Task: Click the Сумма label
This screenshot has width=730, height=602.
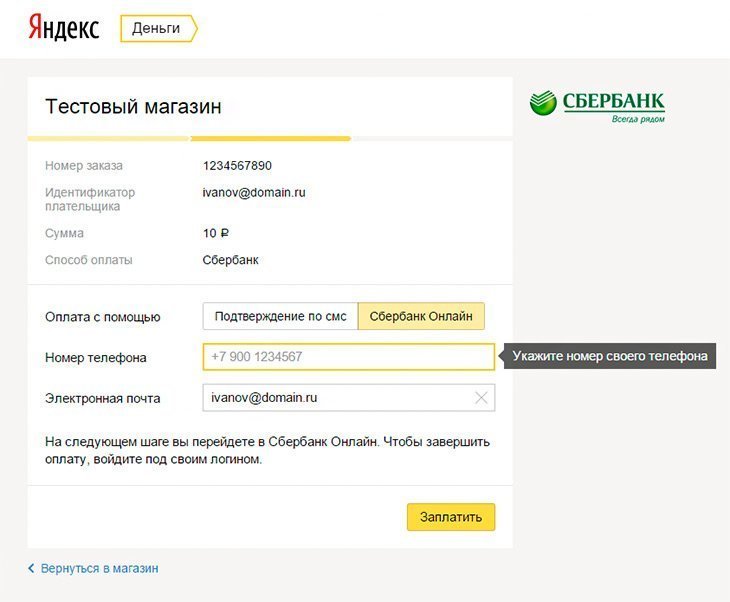Action: pyautogui.click(x=64, y=233)
